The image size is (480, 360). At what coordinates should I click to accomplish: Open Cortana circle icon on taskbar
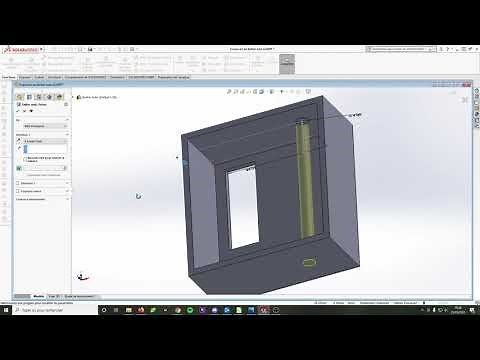pos(104,310)
